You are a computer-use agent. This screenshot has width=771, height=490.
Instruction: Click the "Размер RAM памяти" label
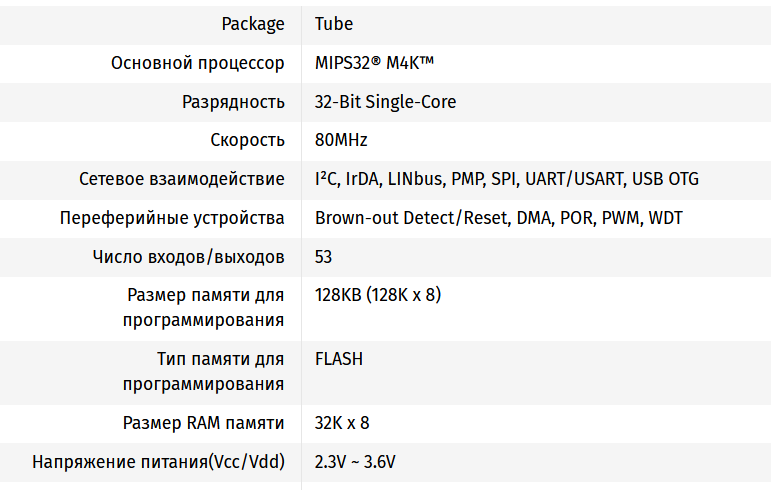click(x=203, y=423)
